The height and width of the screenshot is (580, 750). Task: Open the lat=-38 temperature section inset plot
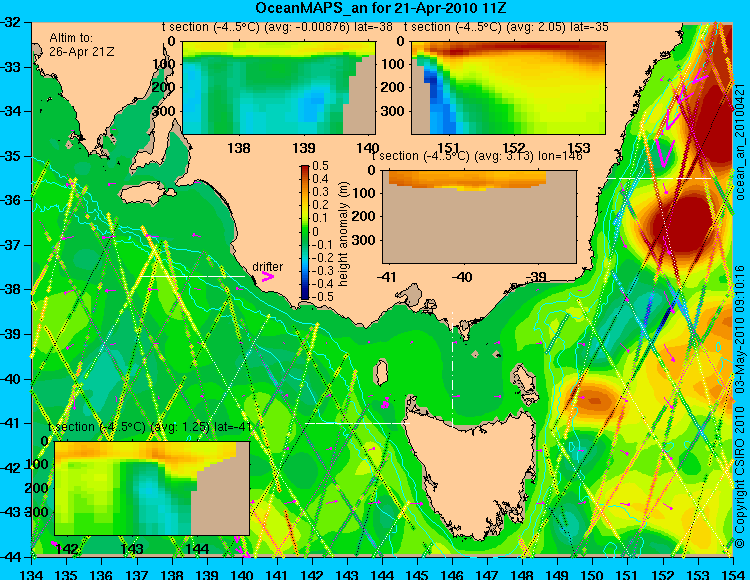point(279,88)
